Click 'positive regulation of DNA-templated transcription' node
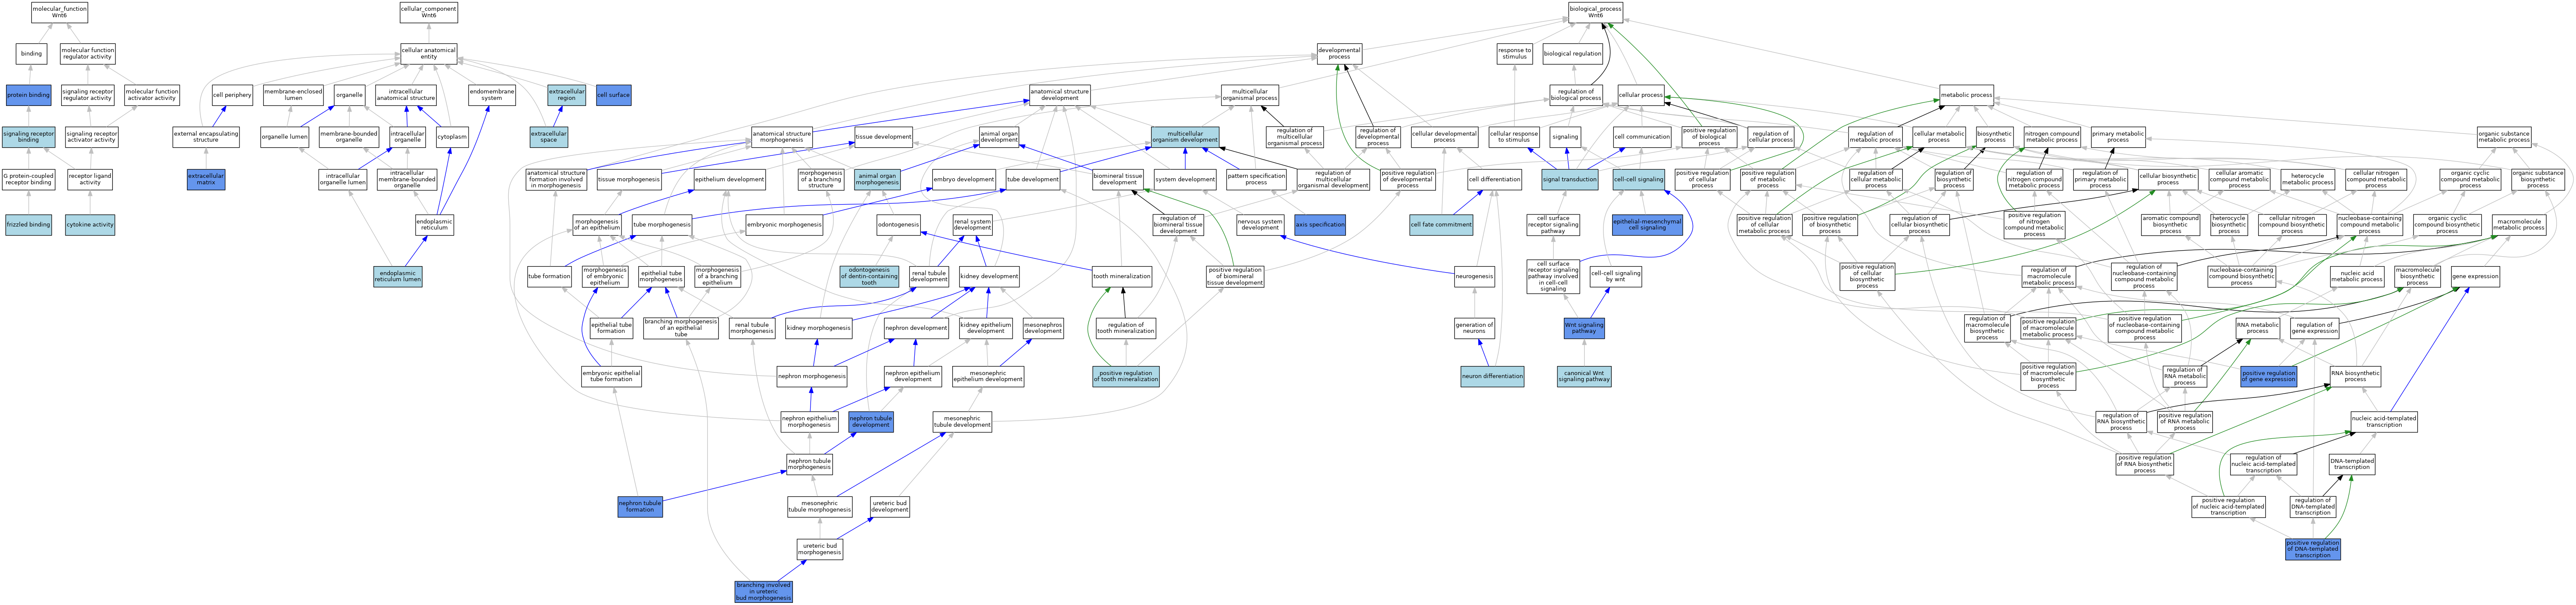The width and height of the screenshot is (2576, 605). [x=2312, y=549]
